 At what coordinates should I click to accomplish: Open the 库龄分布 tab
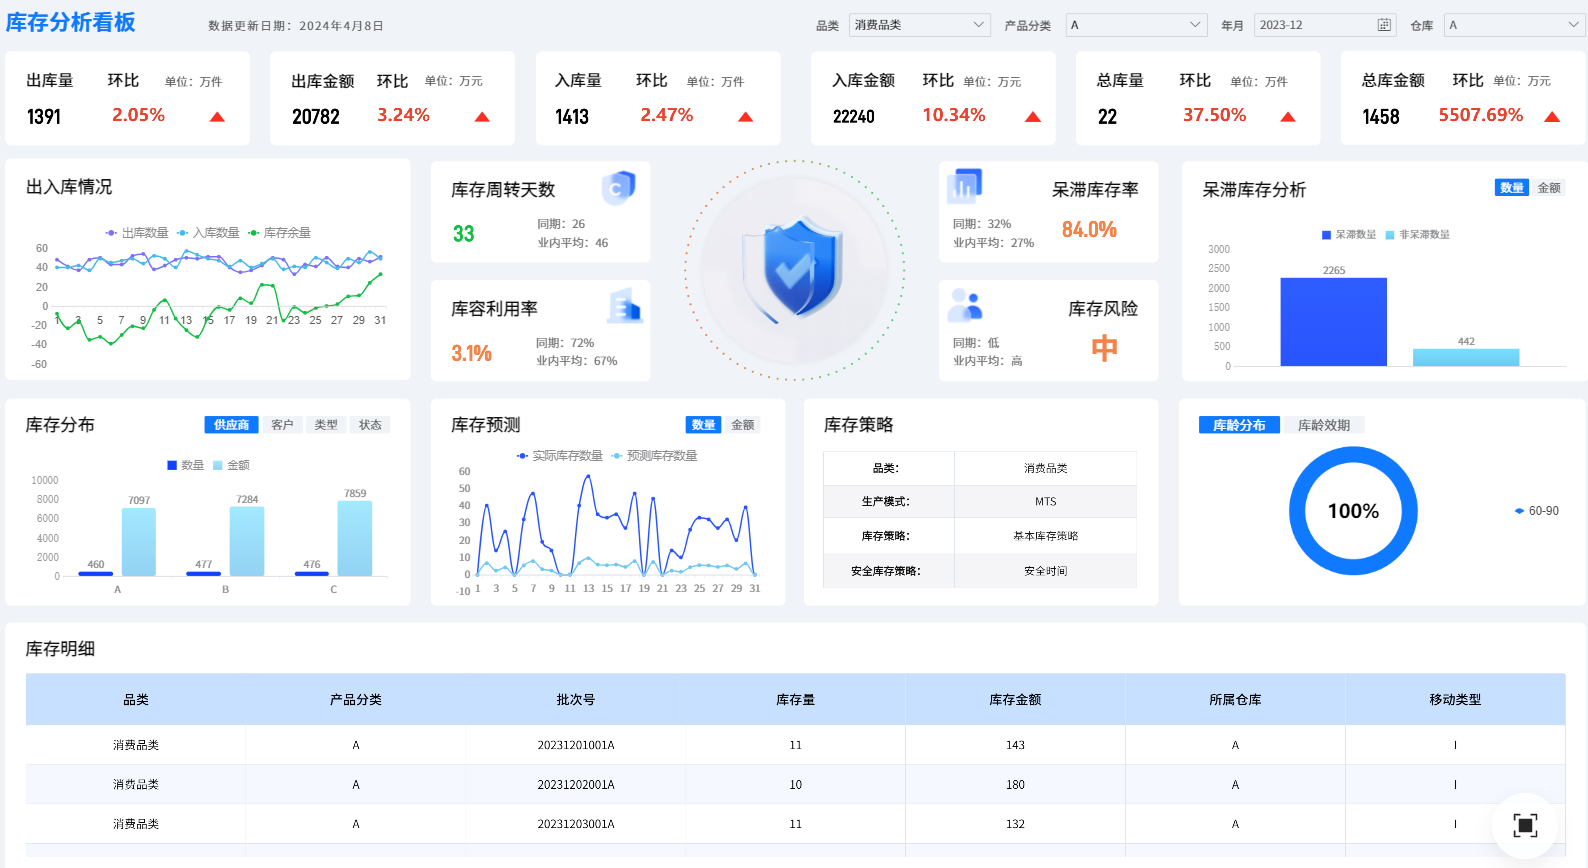pos(1239,425)
